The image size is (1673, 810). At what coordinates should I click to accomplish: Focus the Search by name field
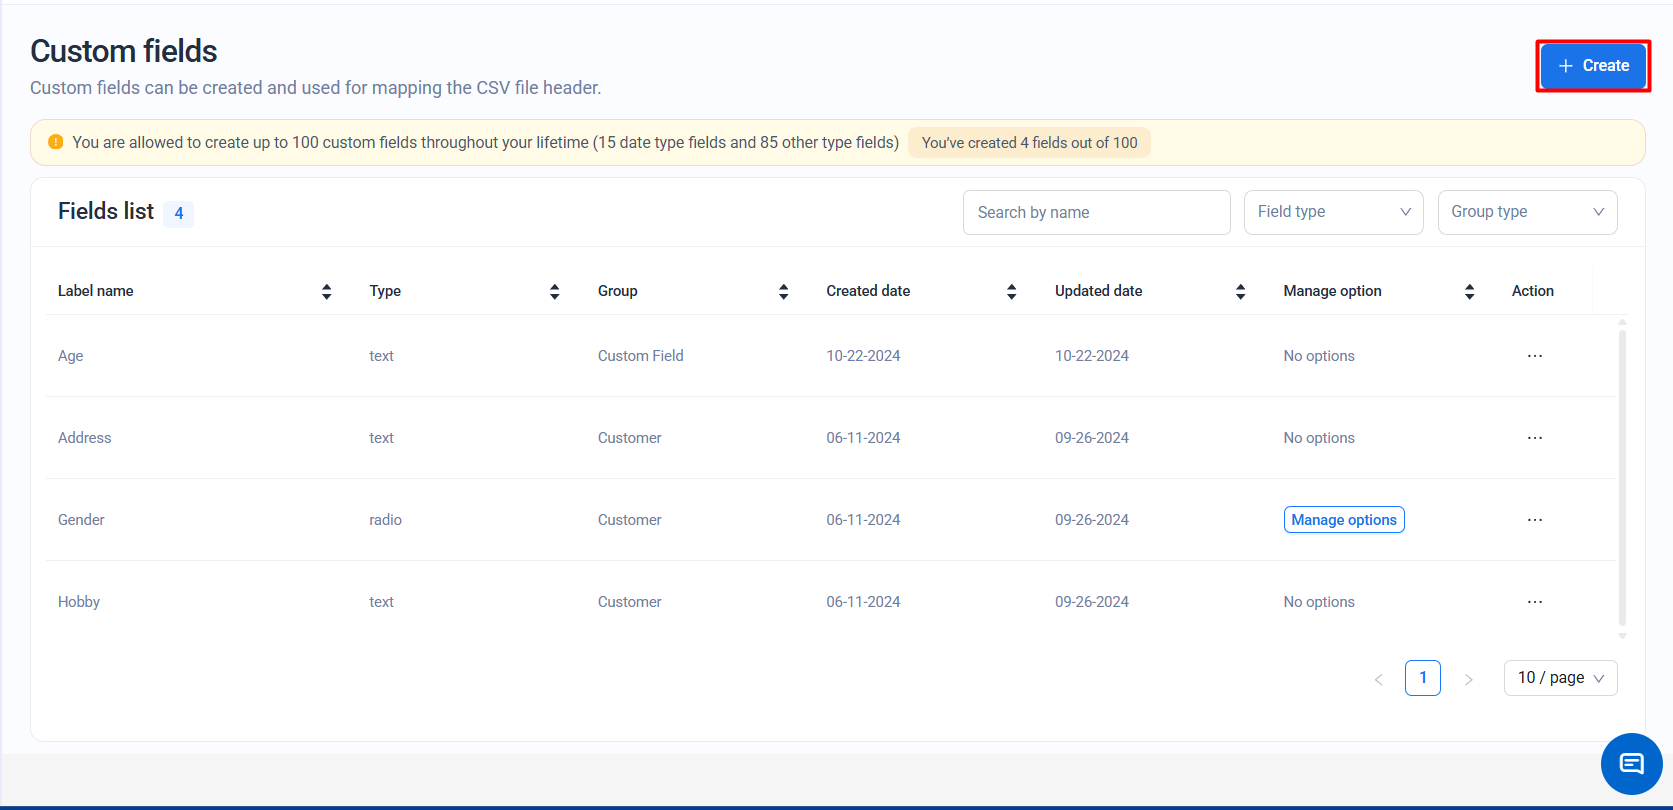1096,212
